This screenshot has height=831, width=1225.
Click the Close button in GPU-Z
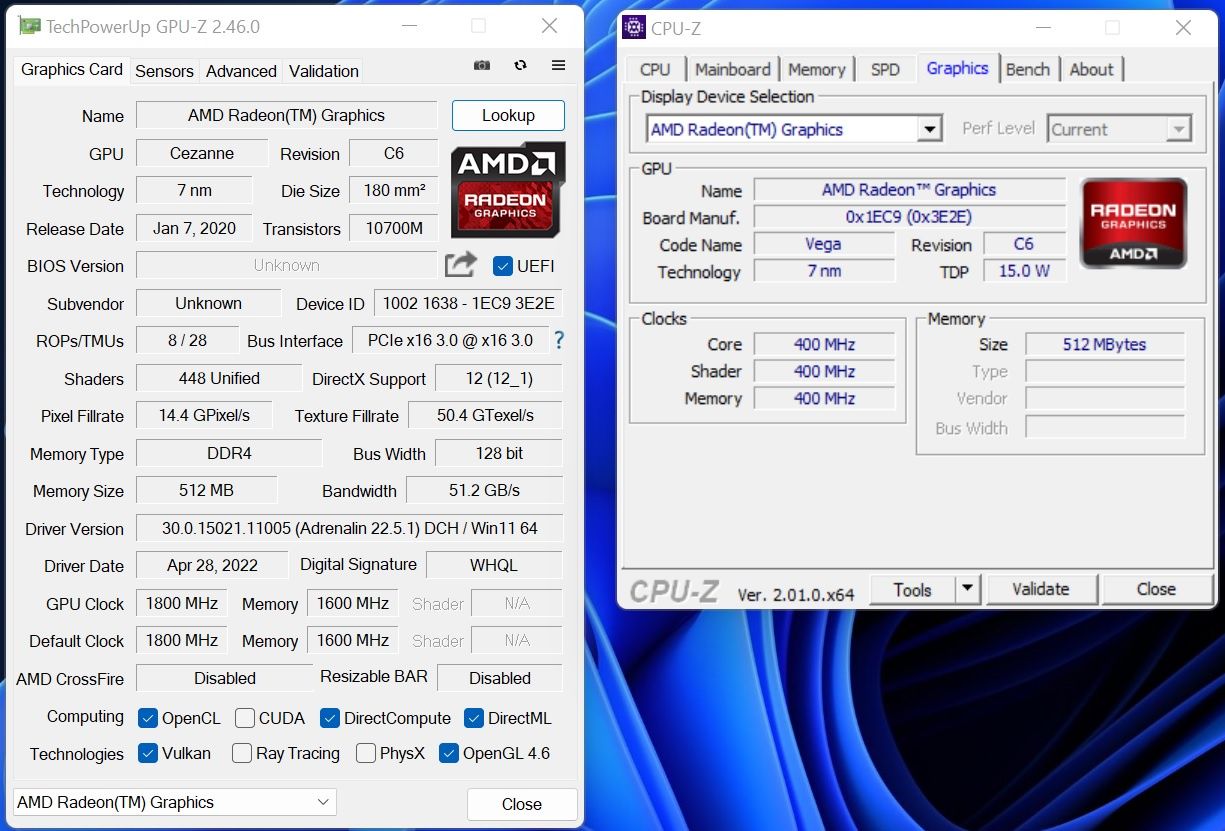522,804
